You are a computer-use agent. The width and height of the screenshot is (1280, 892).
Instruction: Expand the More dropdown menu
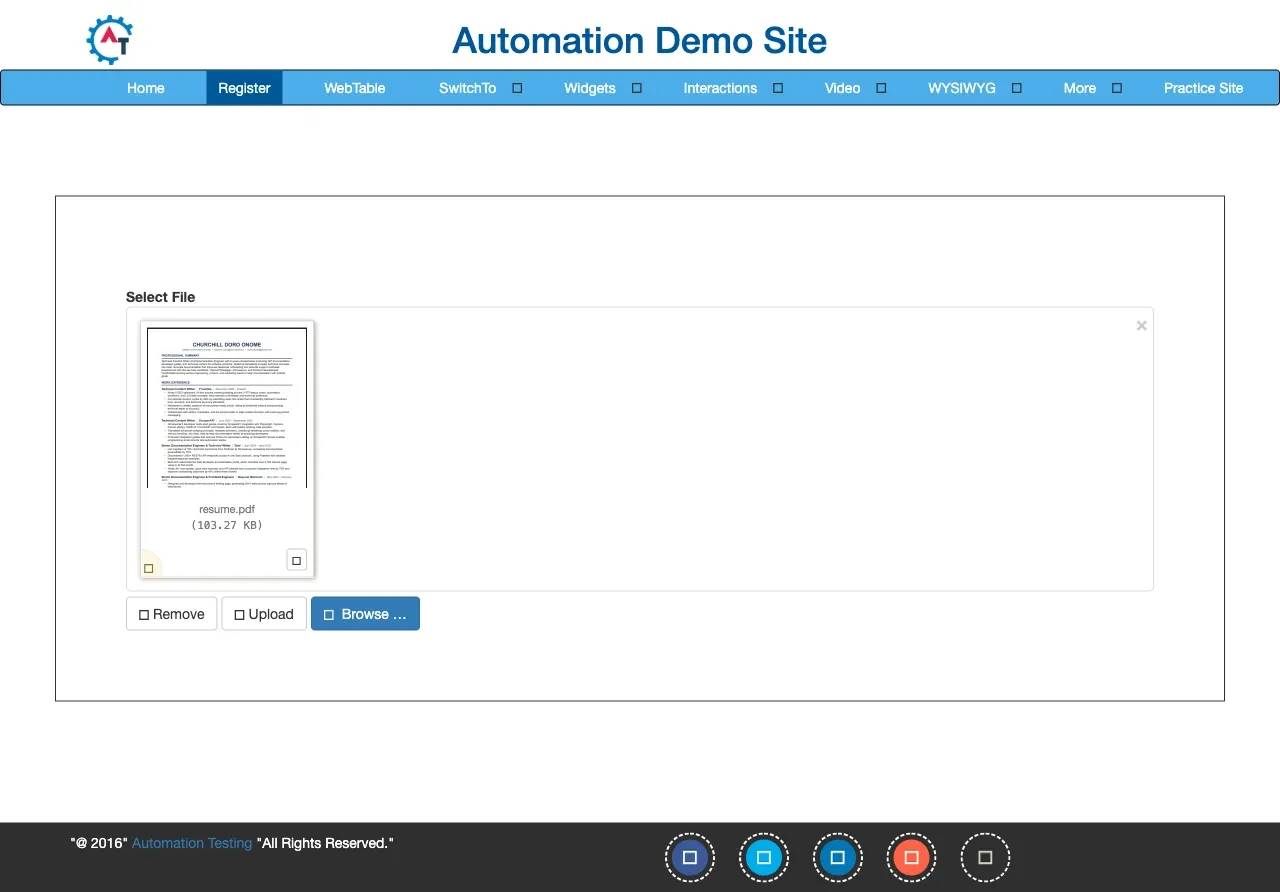click(x=1092, y=88)
